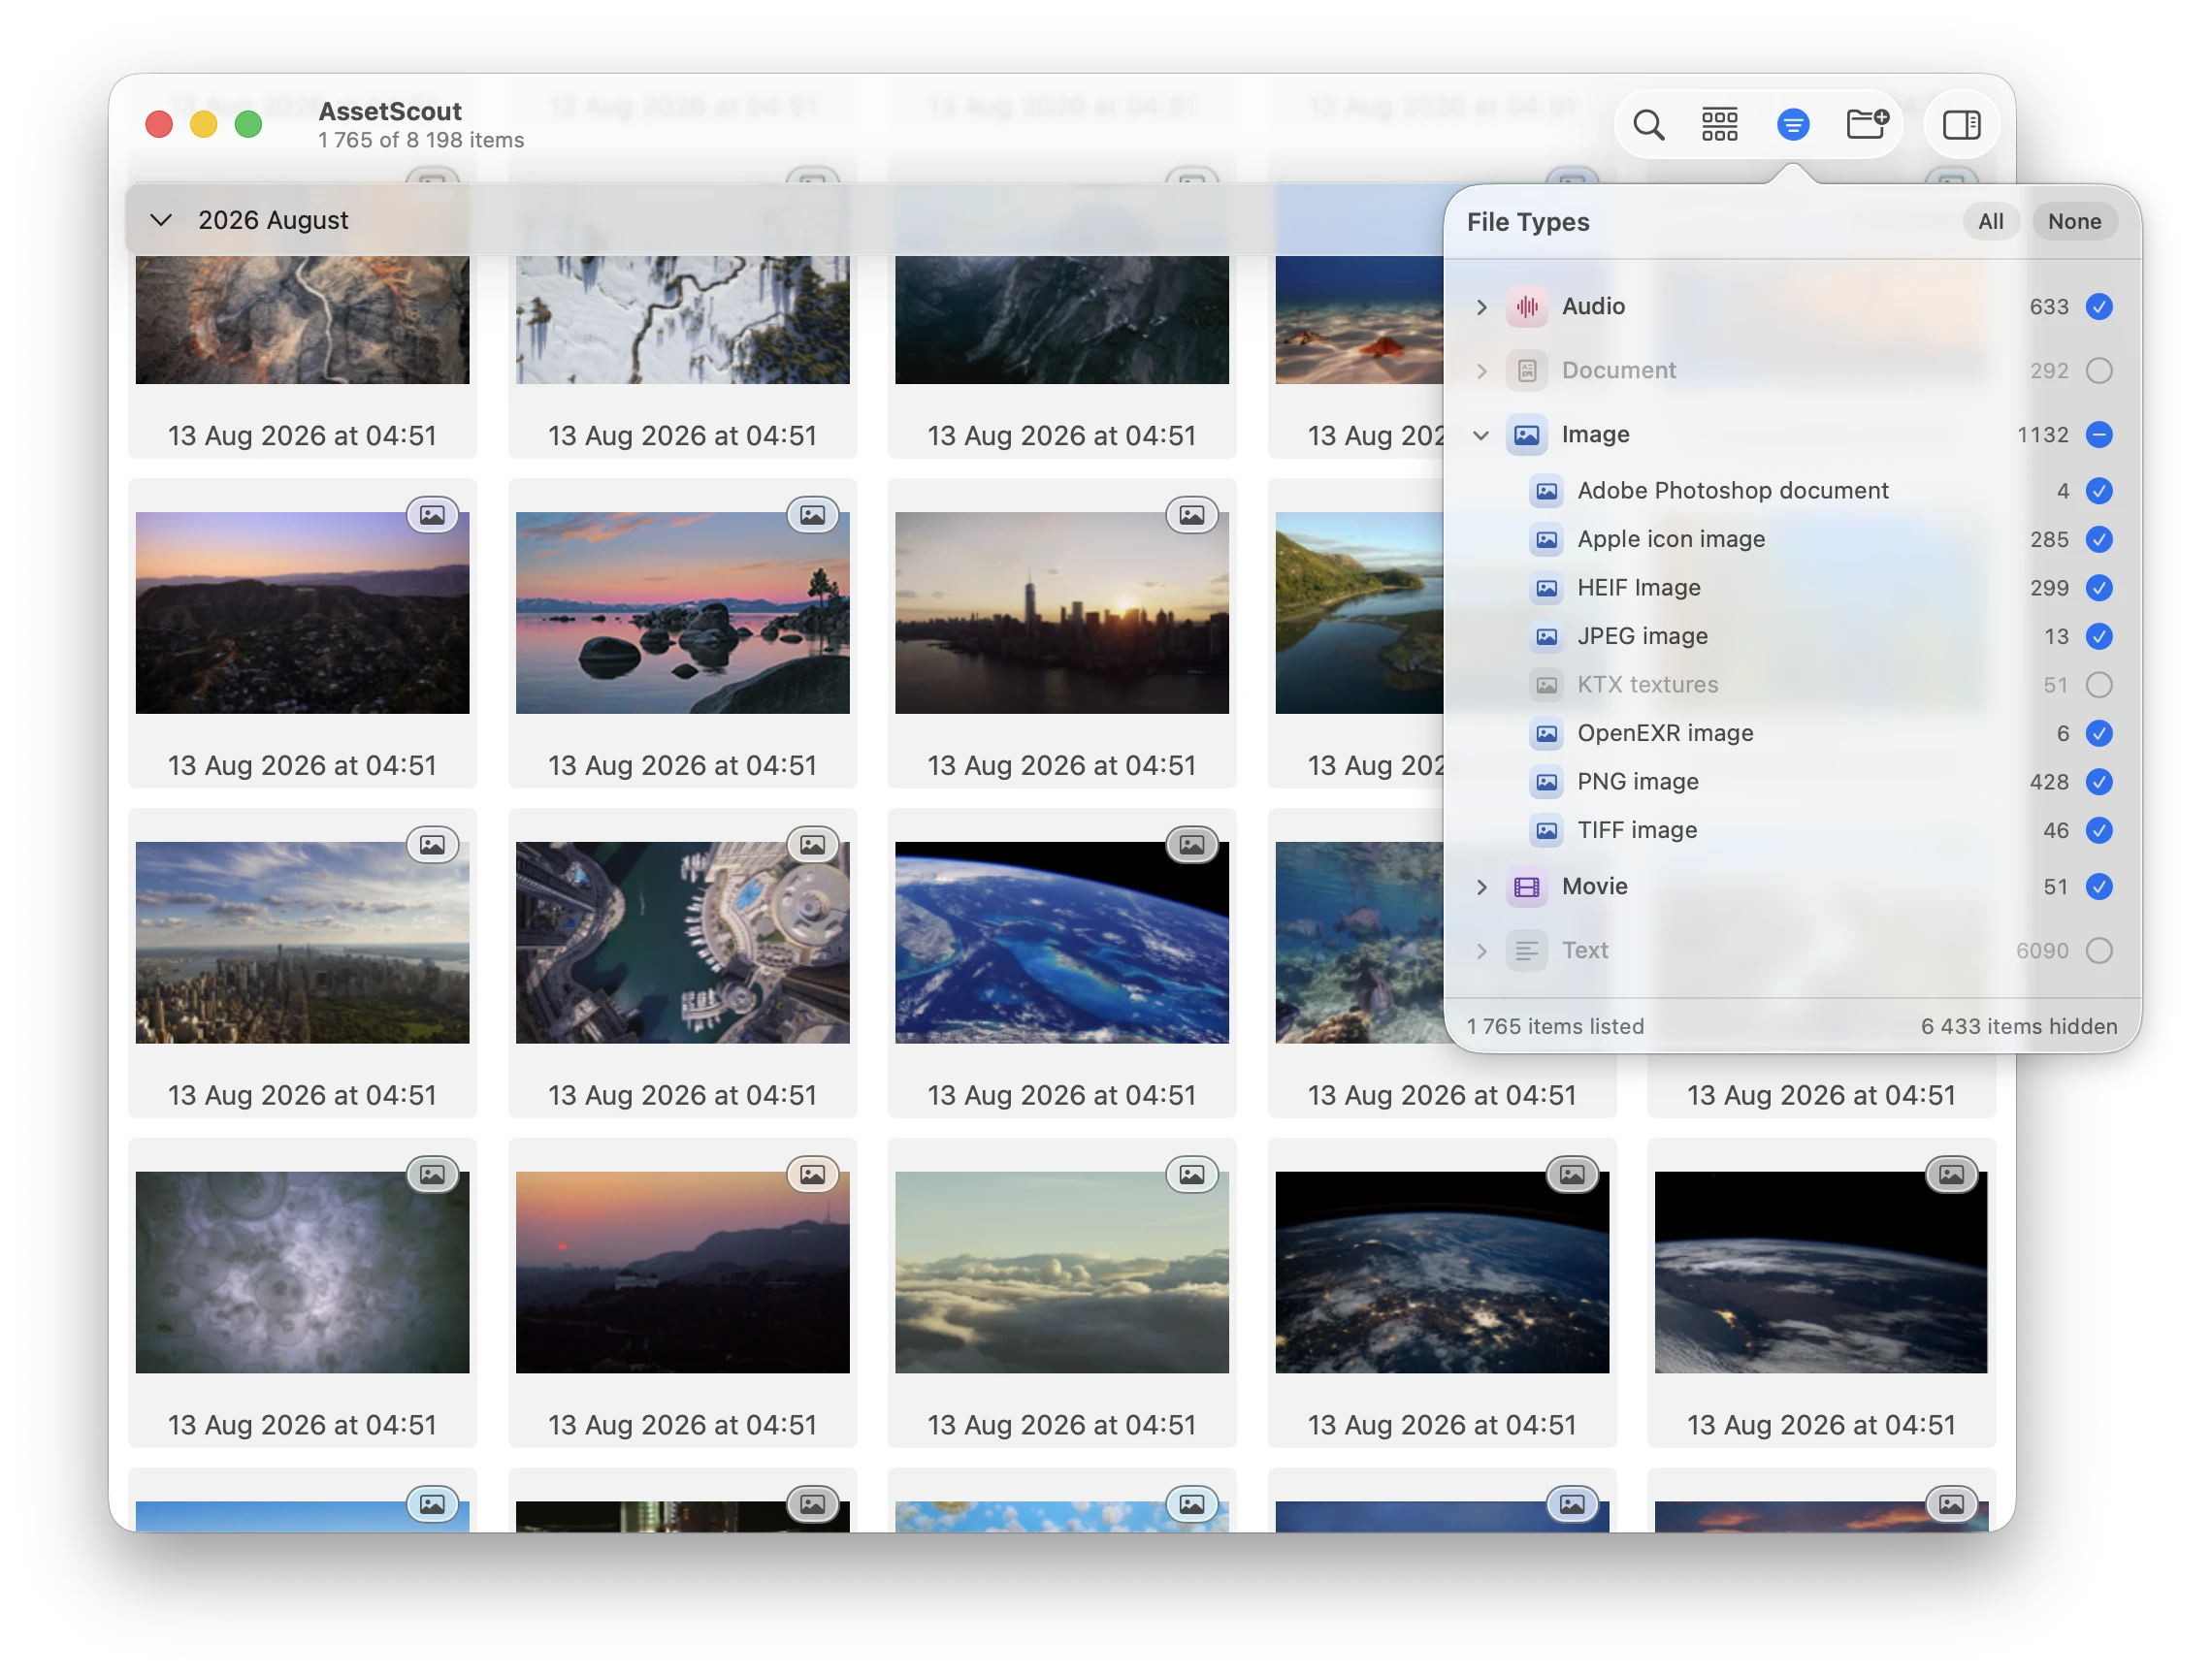Image resolution: width=2212 pixels, height=1676 pixels.
Task: Click the Image count '1132'
Action: coord(2042,436)
